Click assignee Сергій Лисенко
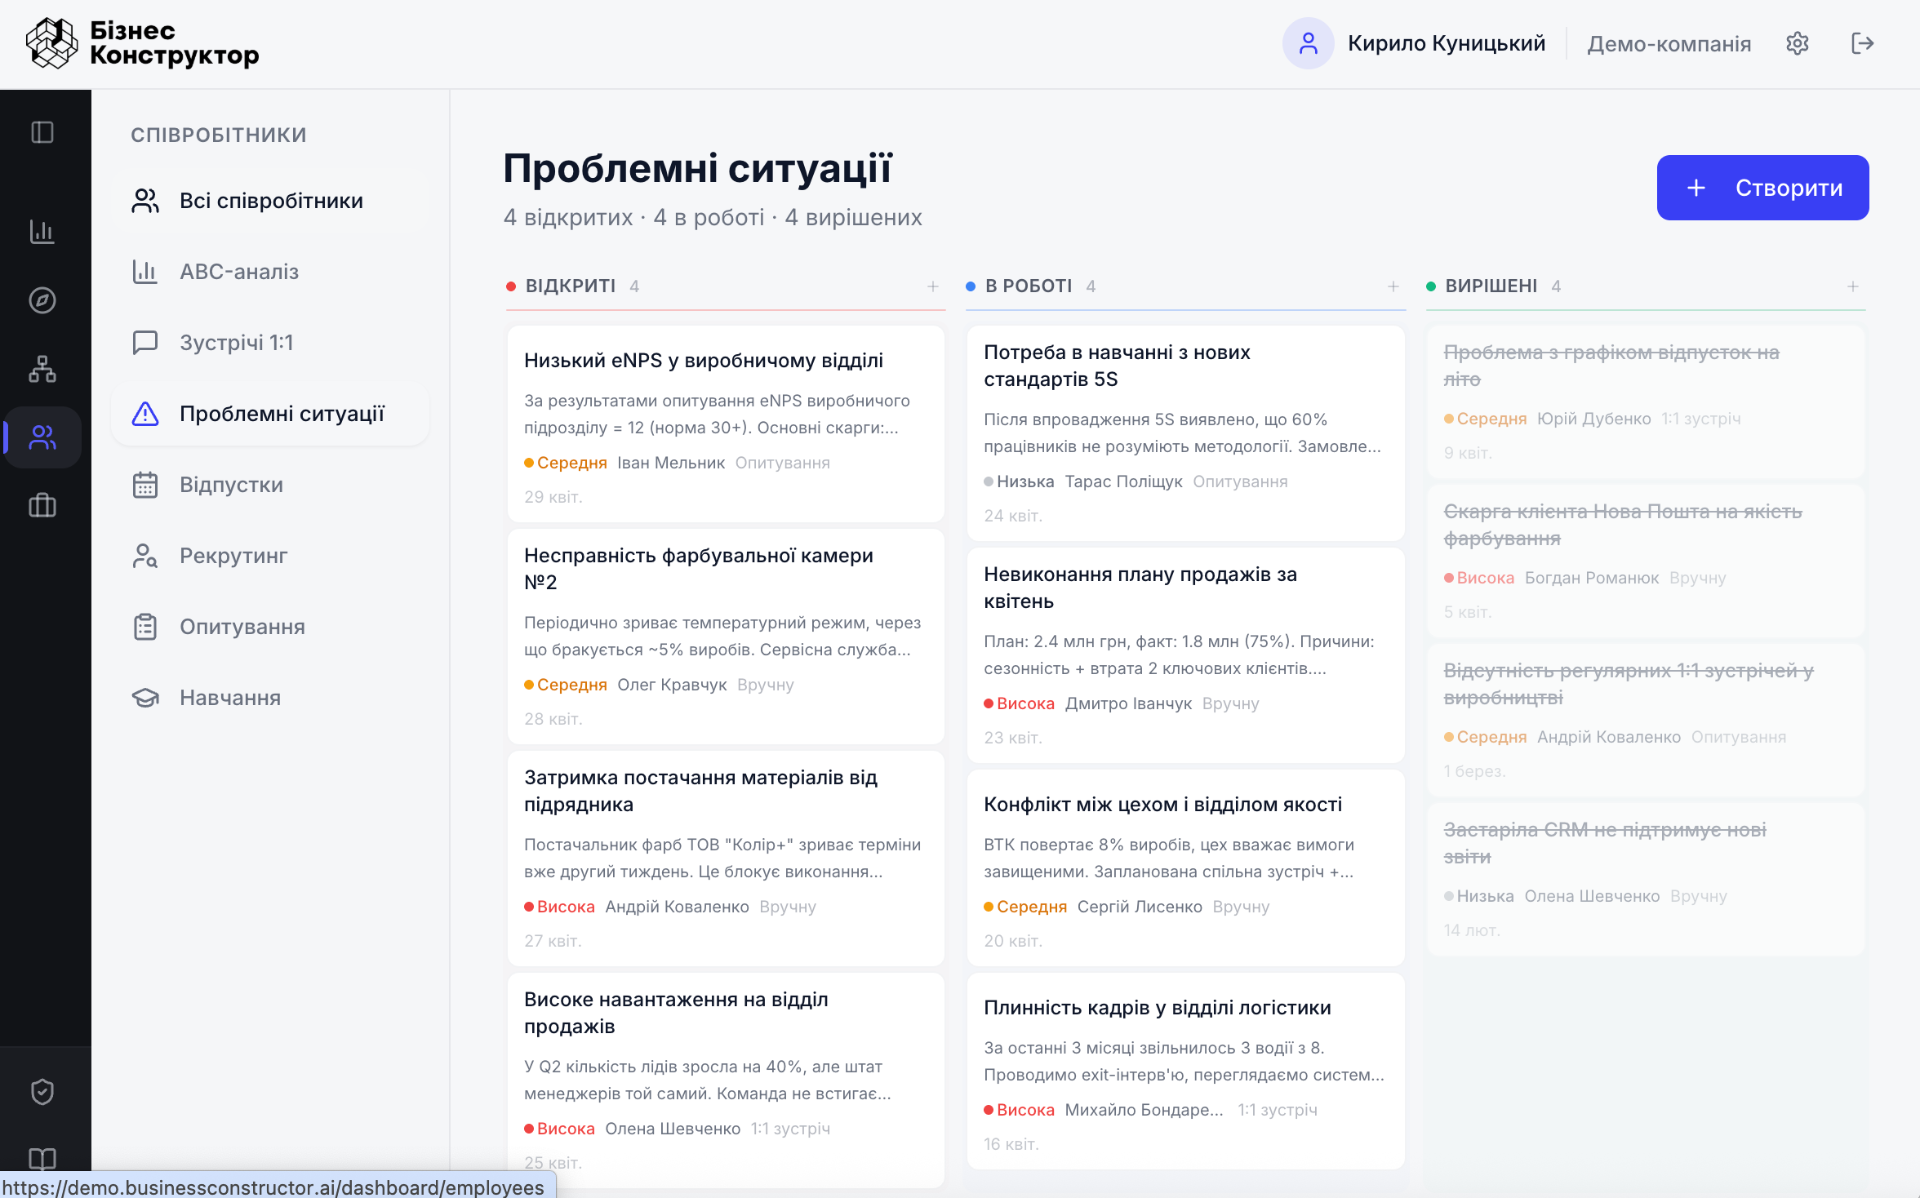Image resolution: width=1920 pixels, height=1198 pixels. click(1139, 907)
